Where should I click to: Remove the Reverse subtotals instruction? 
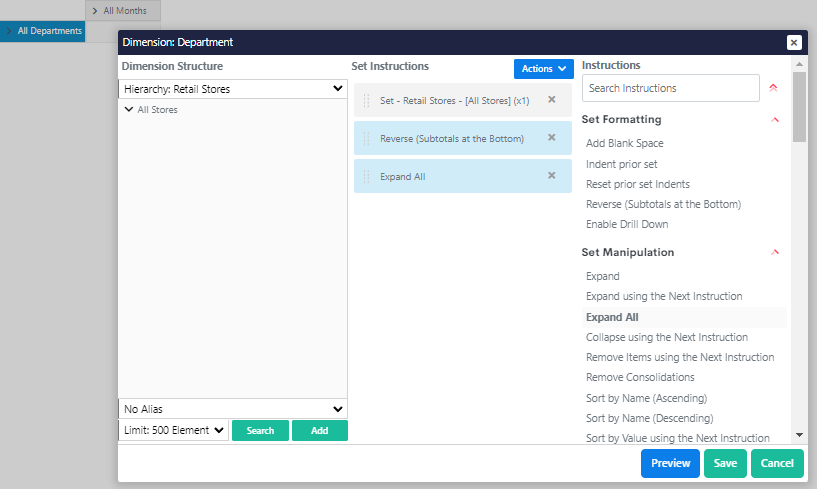pos(551,138)
